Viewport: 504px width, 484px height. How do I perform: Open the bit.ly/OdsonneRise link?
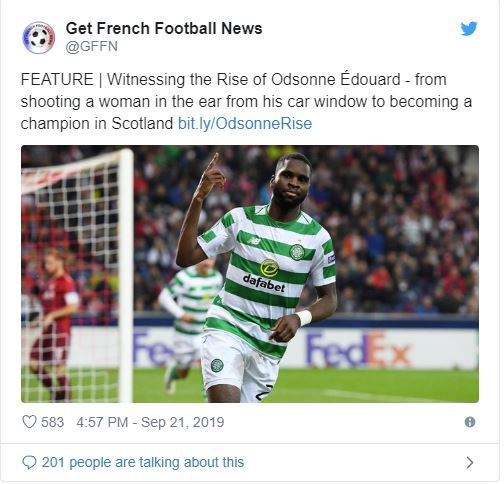coord(245,123)
